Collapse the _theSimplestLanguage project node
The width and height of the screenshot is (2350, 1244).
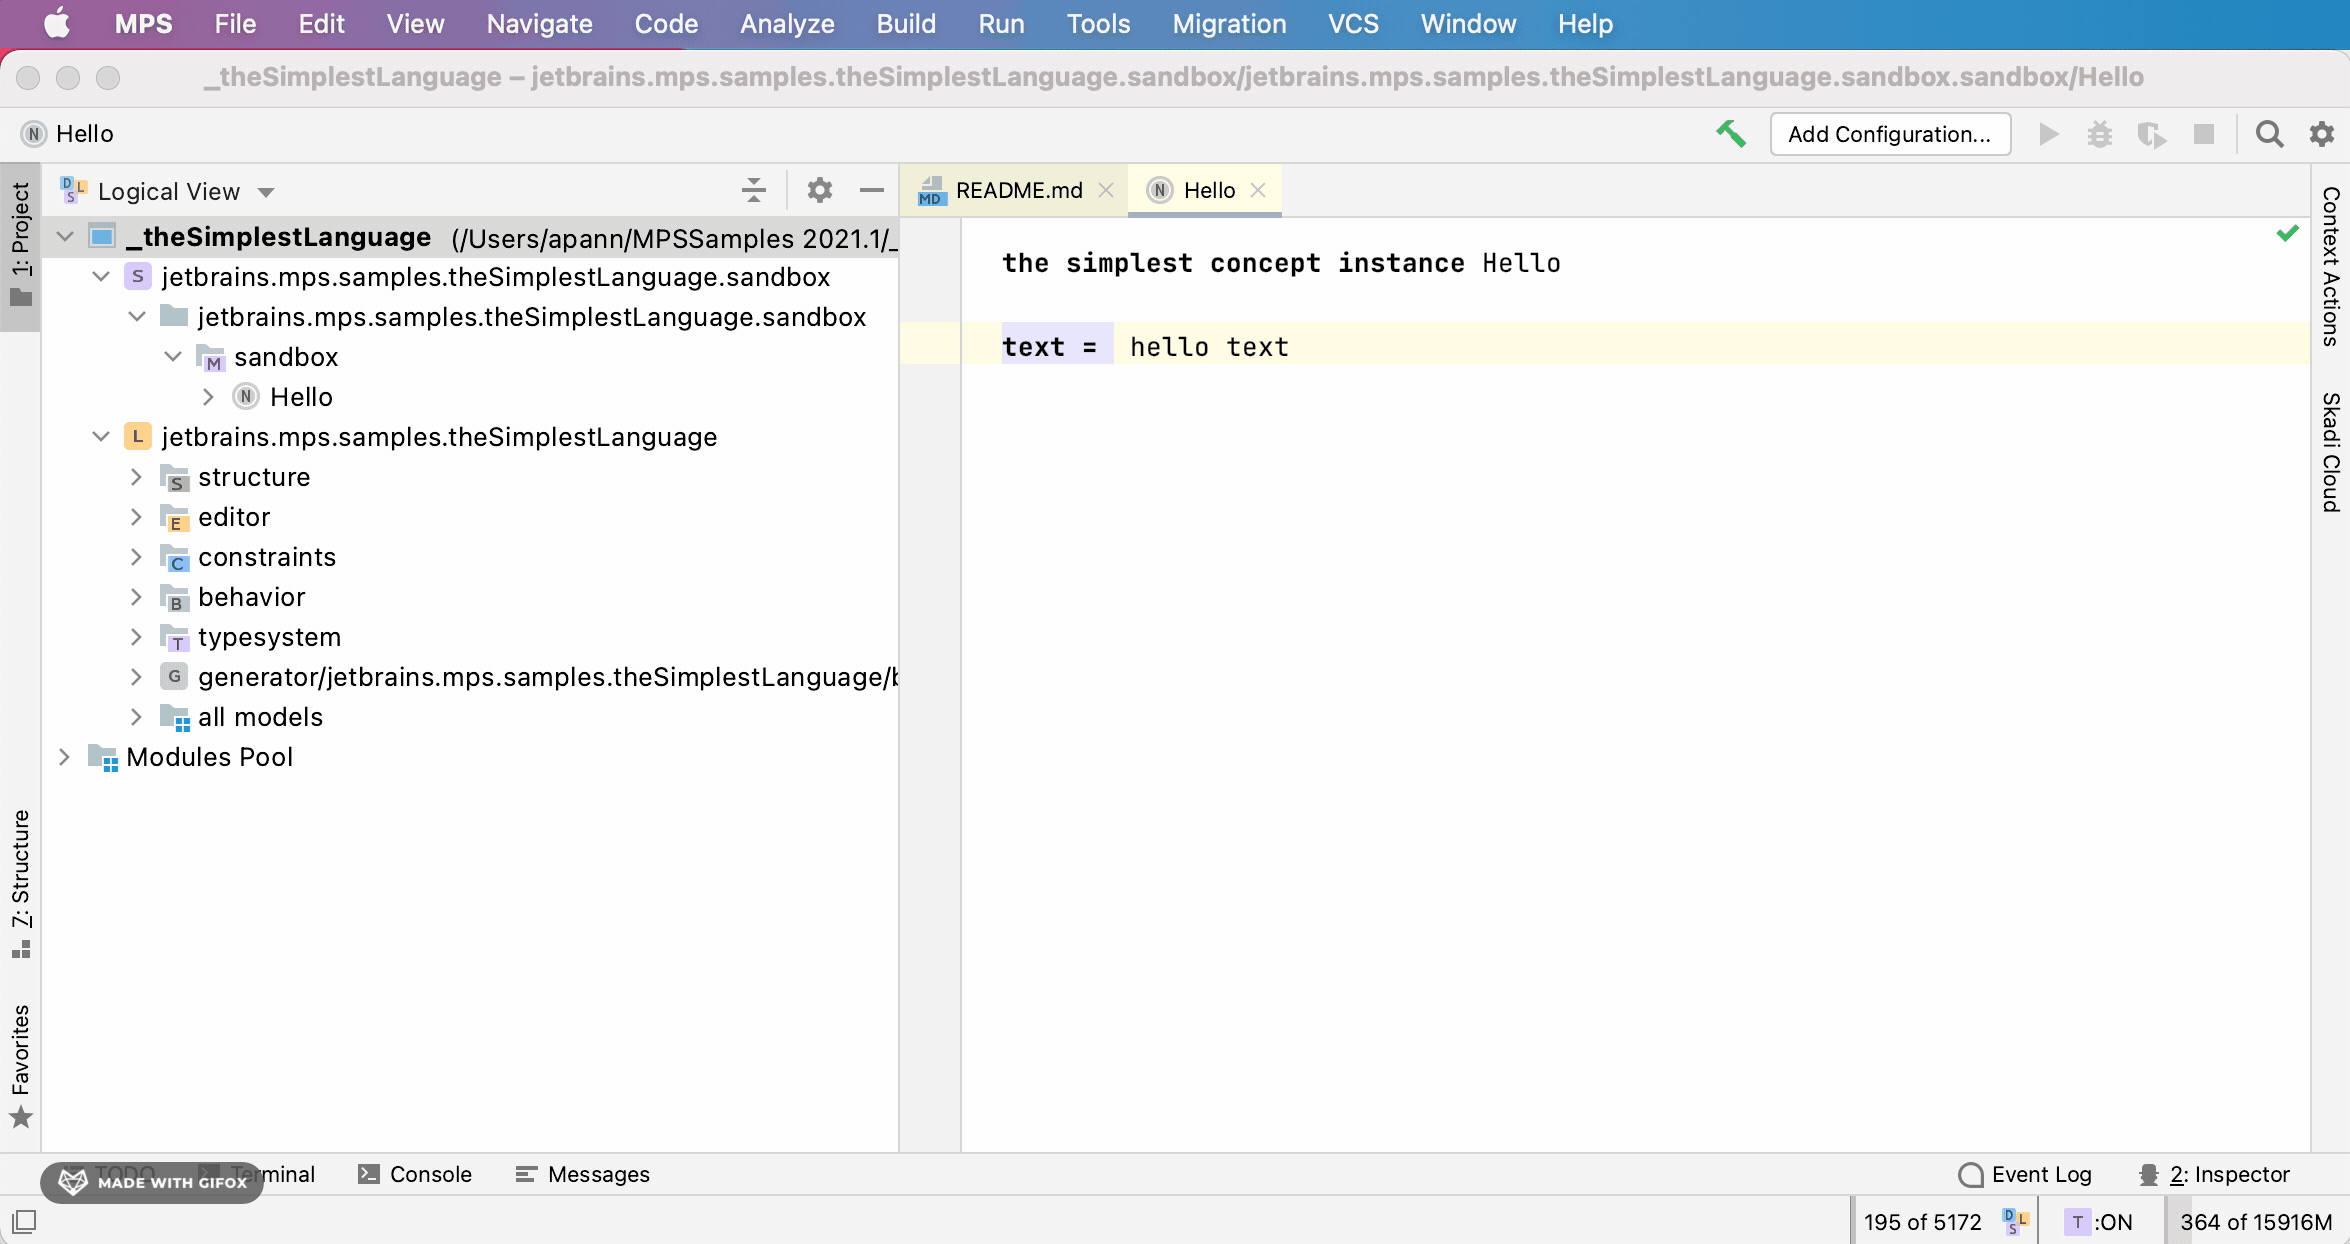tap(65, 237)
